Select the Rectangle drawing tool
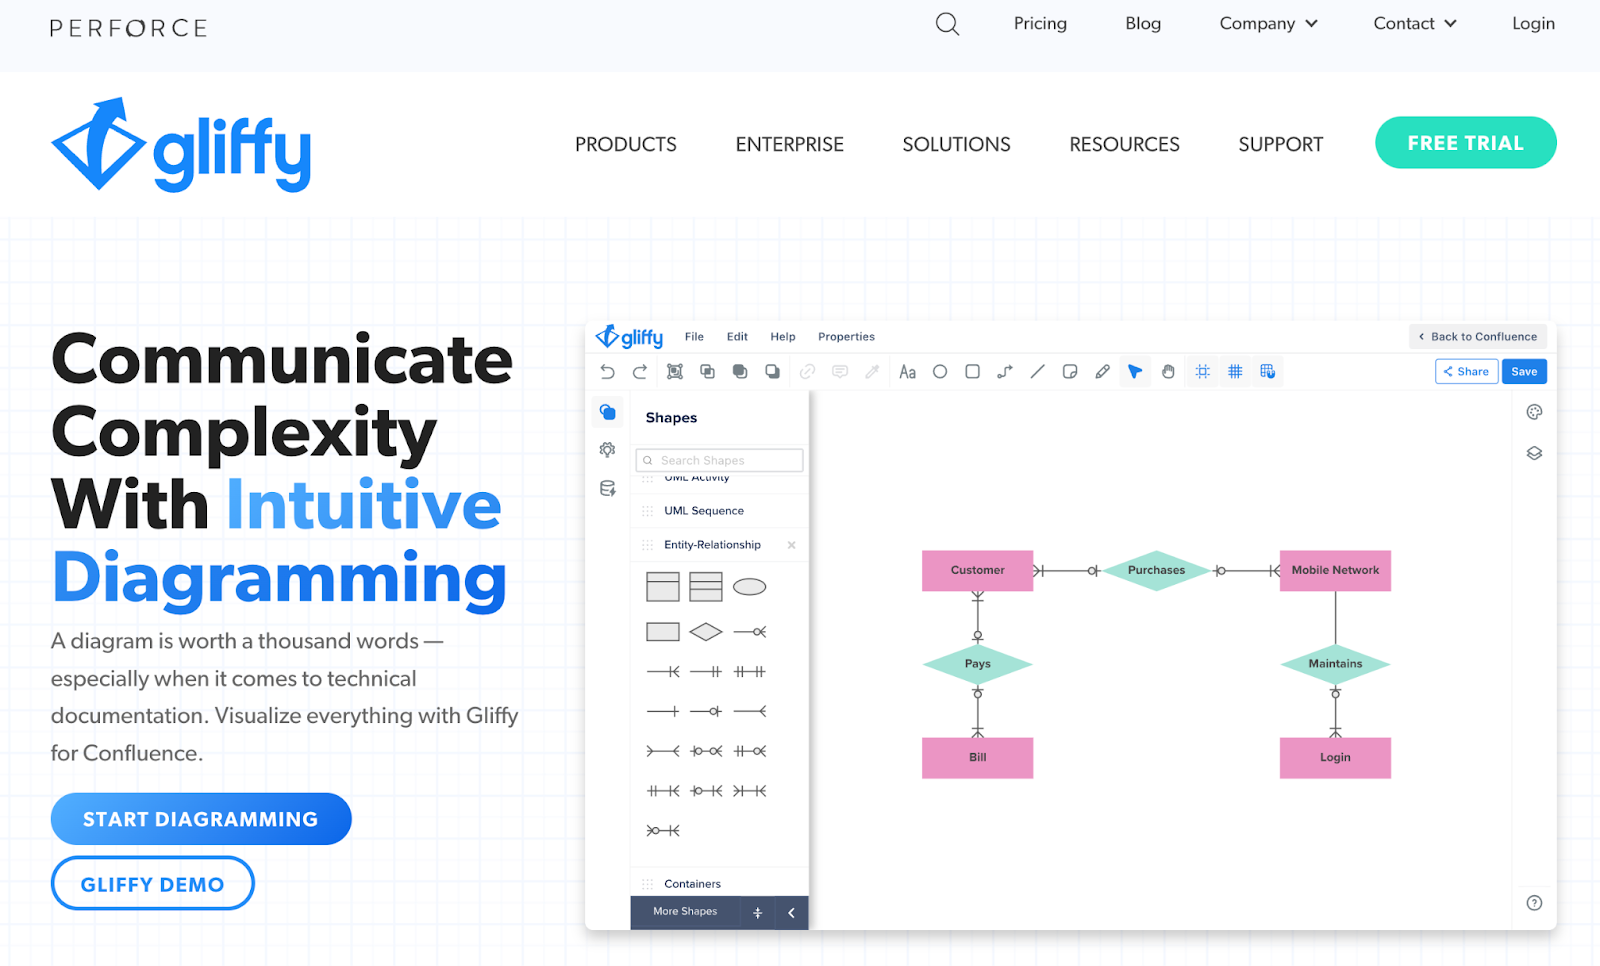1600x966 pixels. click(x=972, y=372)
